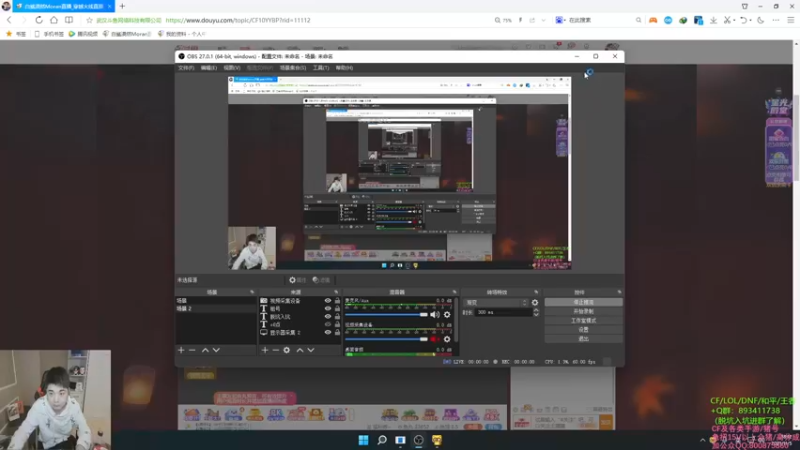
Task: Select 显示器采集 2 in the sources list
Action: coord(285,332)
